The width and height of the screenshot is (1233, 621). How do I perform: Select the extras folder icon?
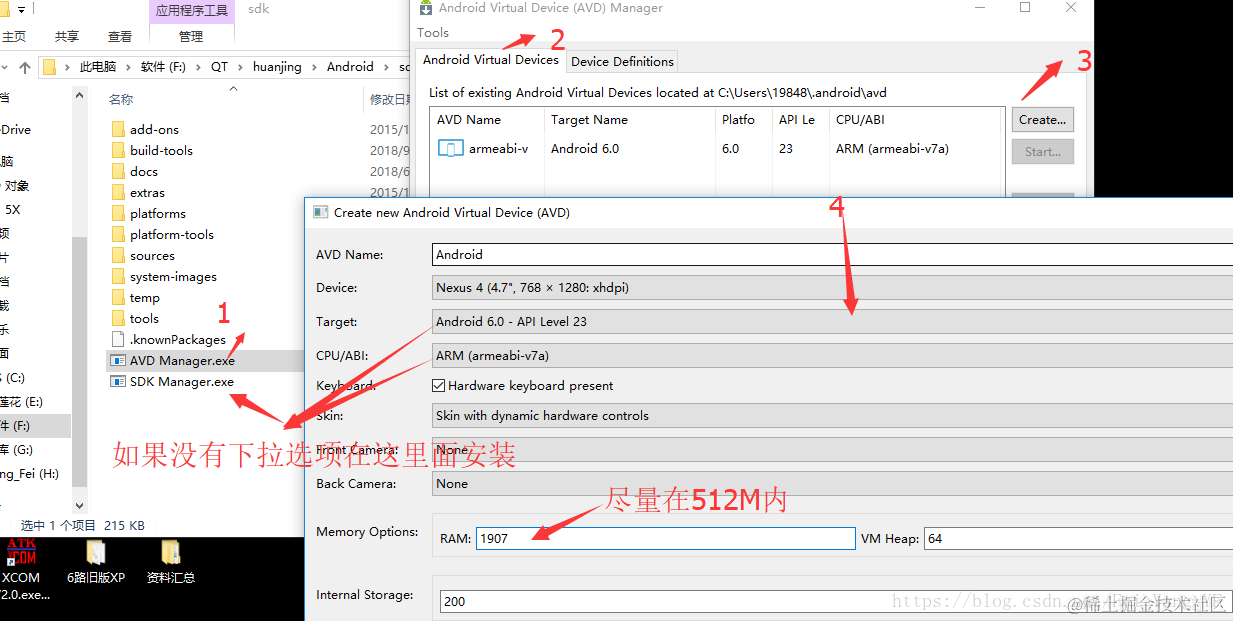coord(117,192)
